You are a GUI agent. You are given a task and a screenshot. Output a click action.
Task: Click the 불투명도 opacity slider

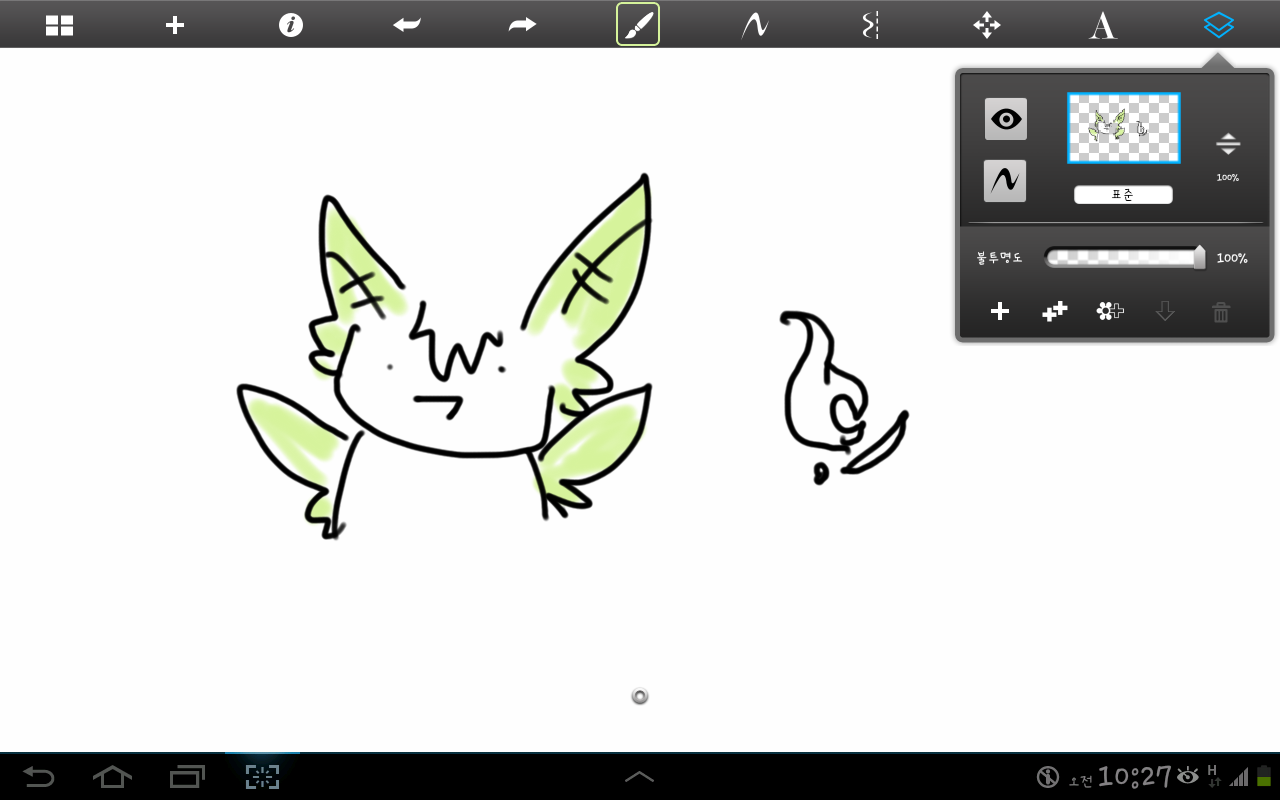[x=1123, y=258]
